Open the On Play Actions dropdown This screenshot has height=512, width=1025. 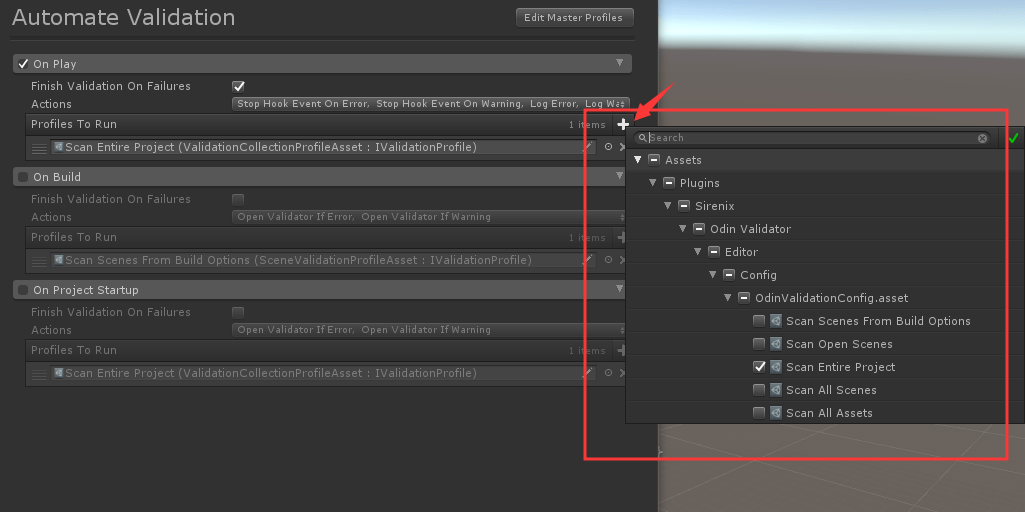click(x=430, y=104)
